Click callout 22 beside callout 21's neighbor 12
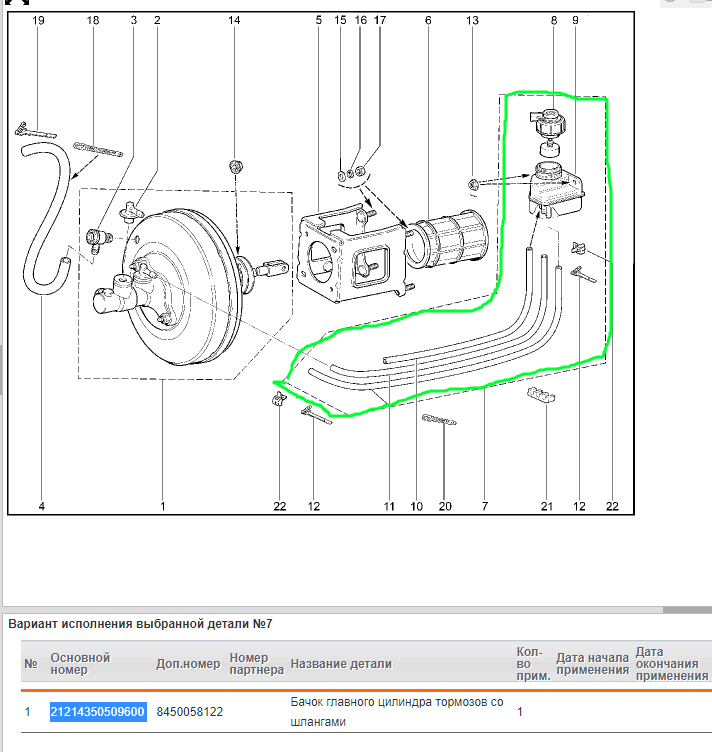 612,506
